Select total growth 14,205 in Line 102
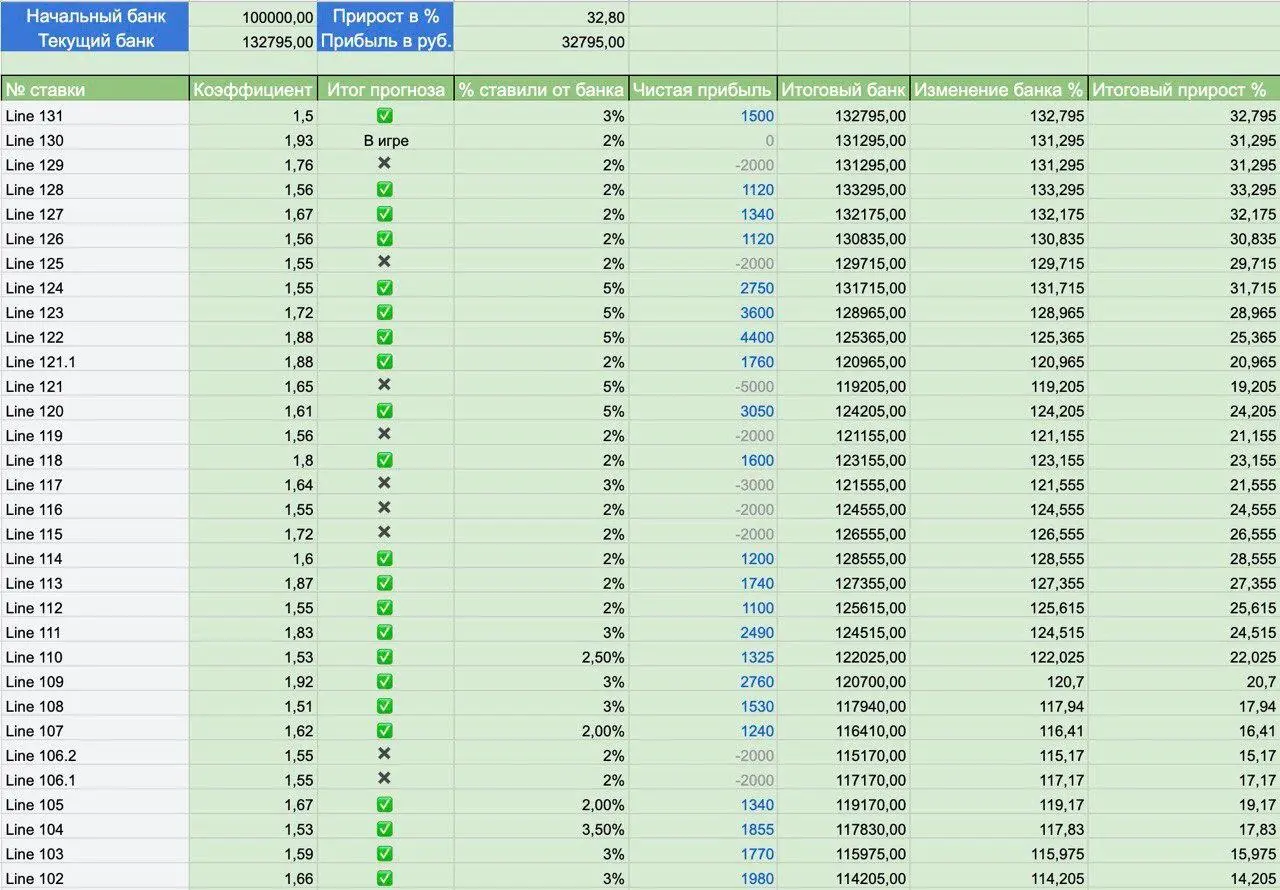The image size is (1280, 890). 1254,879
